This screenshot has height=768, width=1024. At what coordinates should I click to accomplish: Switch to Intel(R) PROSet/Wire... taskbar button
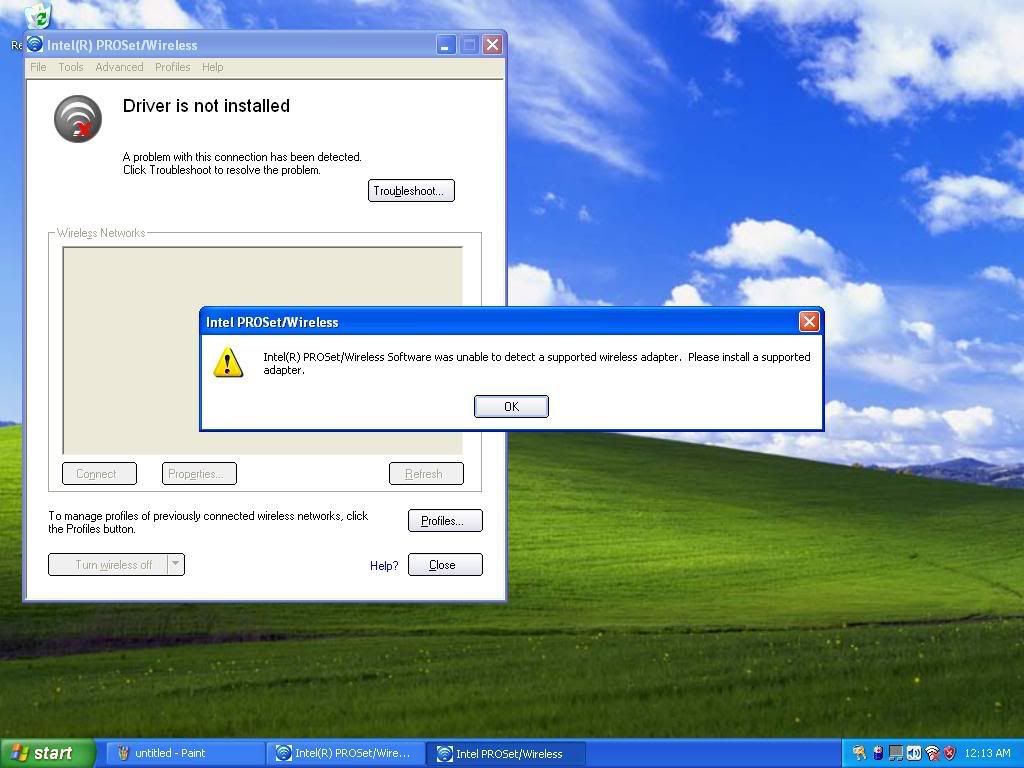click(x=345, y=753)
